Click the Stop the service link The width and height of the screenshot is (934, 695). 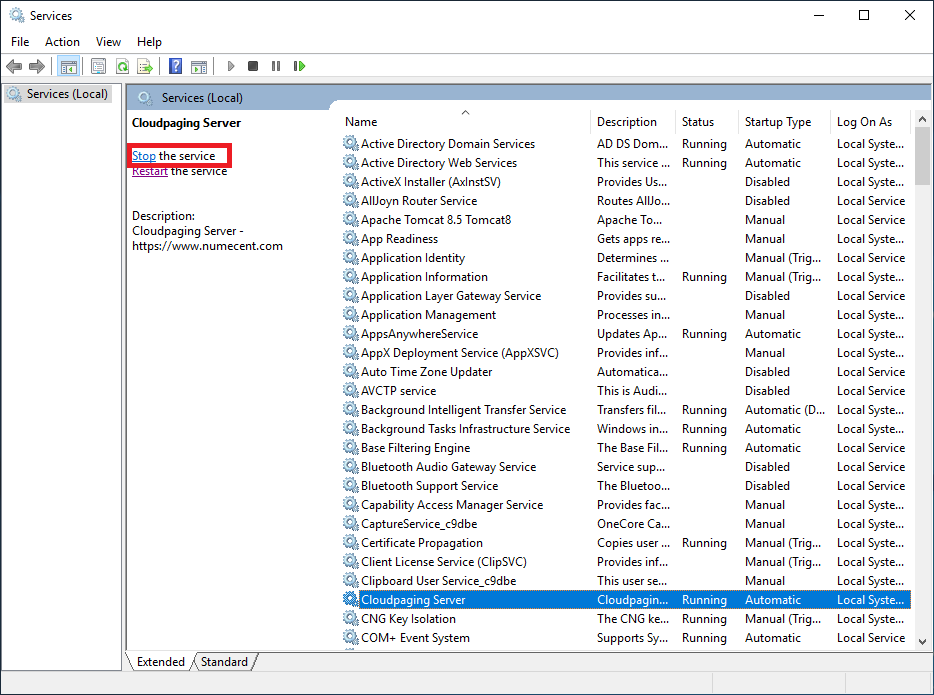[x=143, y=156]
